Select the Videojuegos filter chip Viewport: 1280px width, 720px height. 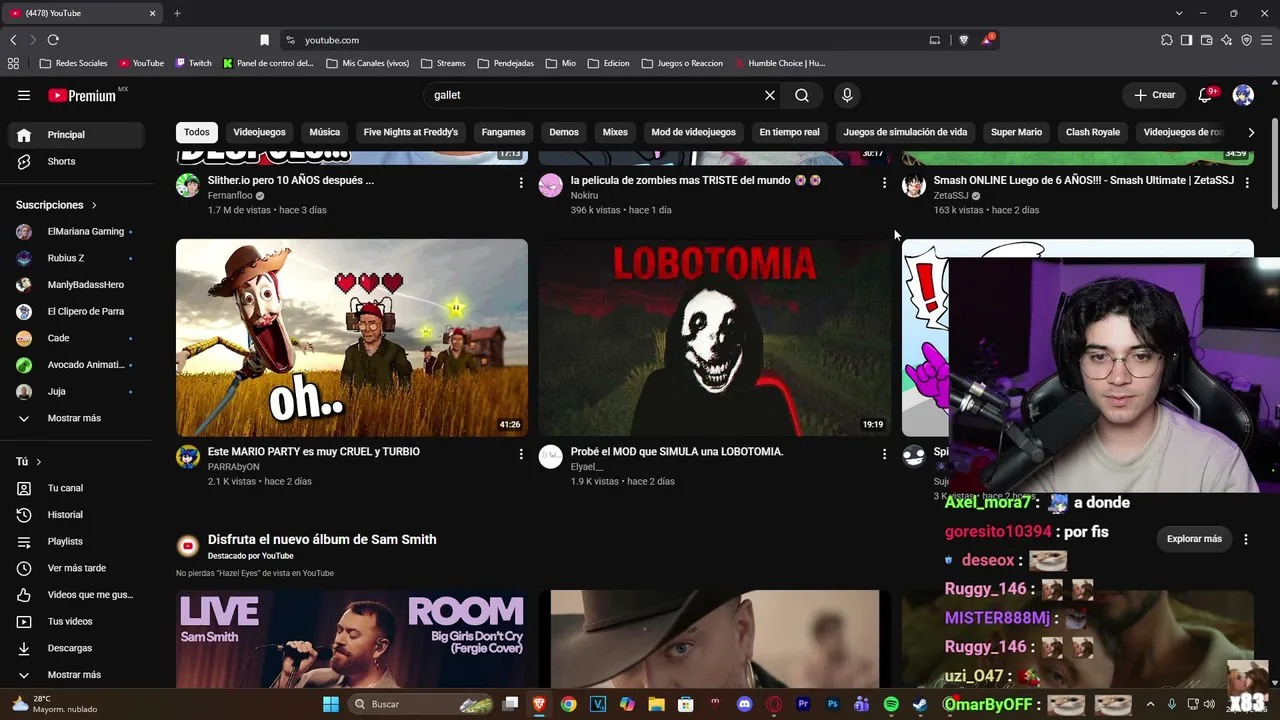(260, 132)
